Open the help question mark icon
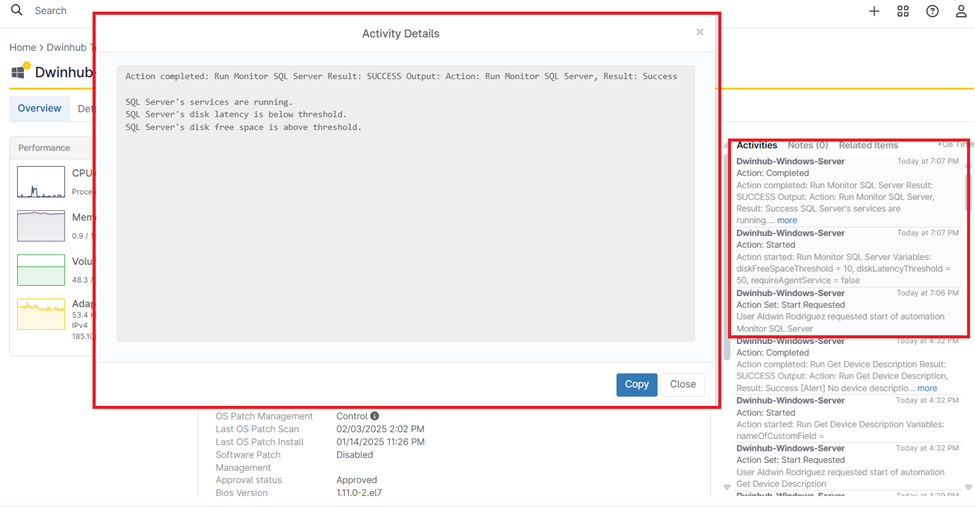 (932, 11)
